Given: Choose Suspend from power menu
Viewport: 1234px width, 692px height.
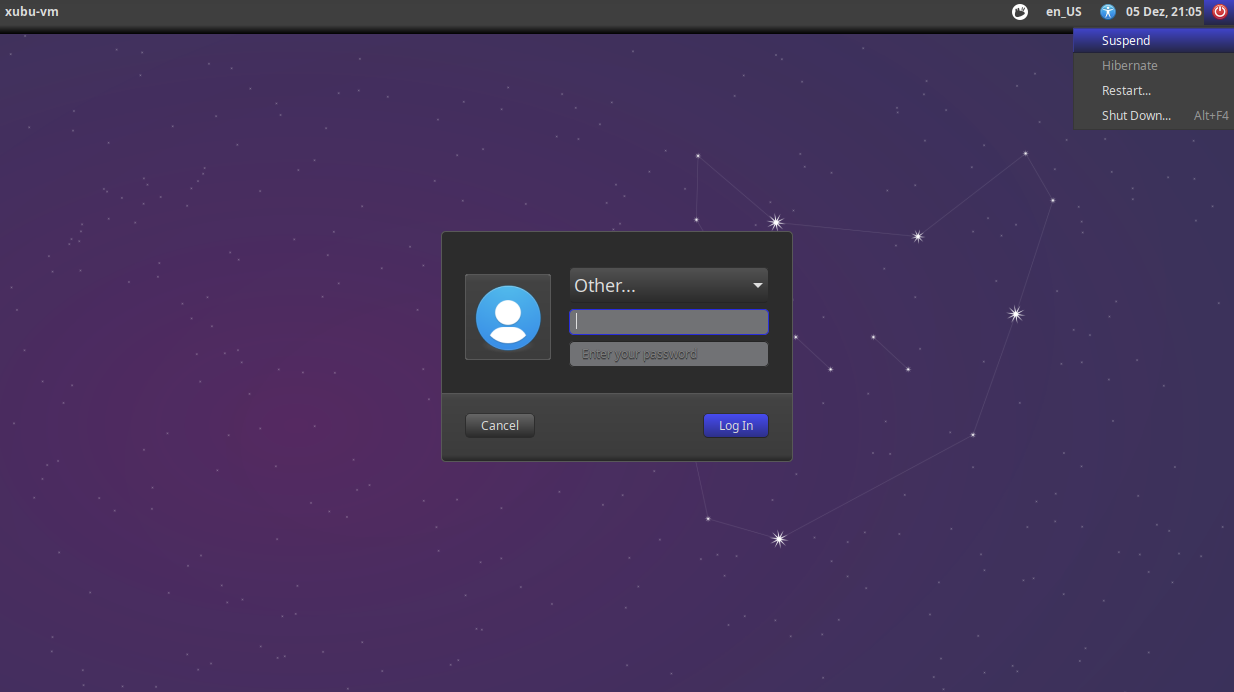Looking at the screenshot, I should point(1154,41).
